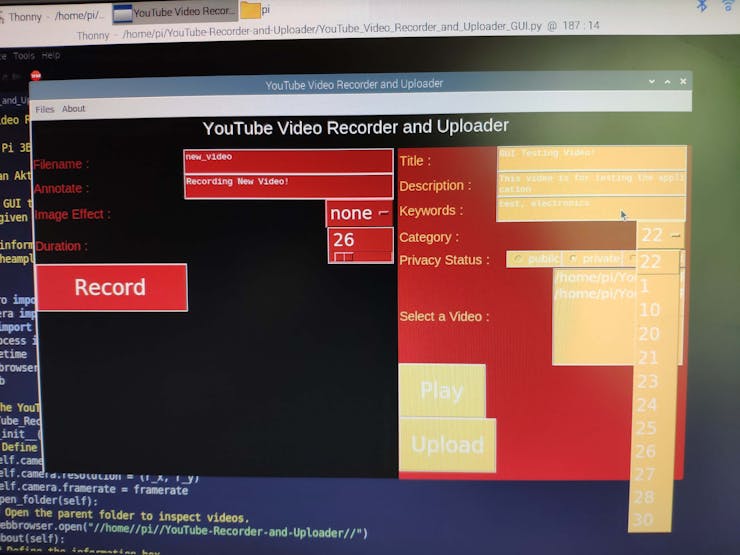
Task: Choose category 25 from the list
Action: pyautogui.click(x=653, y=428)
